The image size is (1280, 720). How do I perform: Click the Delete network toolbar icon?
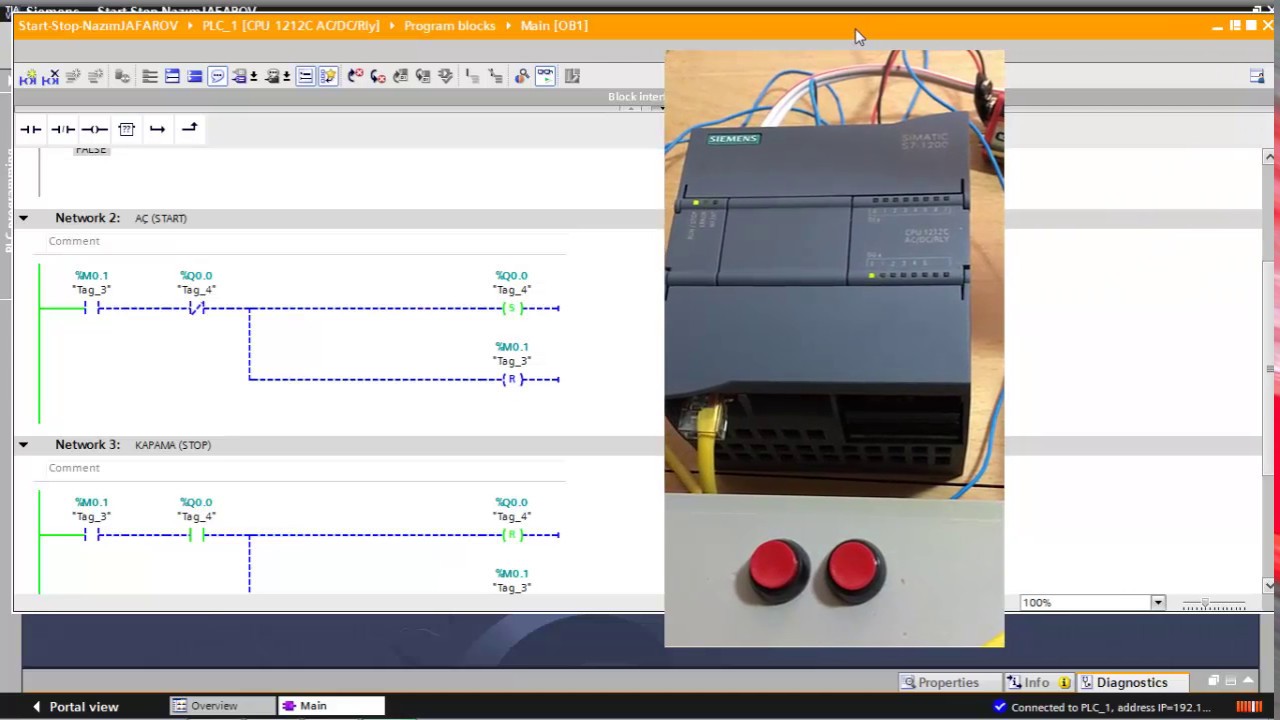50,76
